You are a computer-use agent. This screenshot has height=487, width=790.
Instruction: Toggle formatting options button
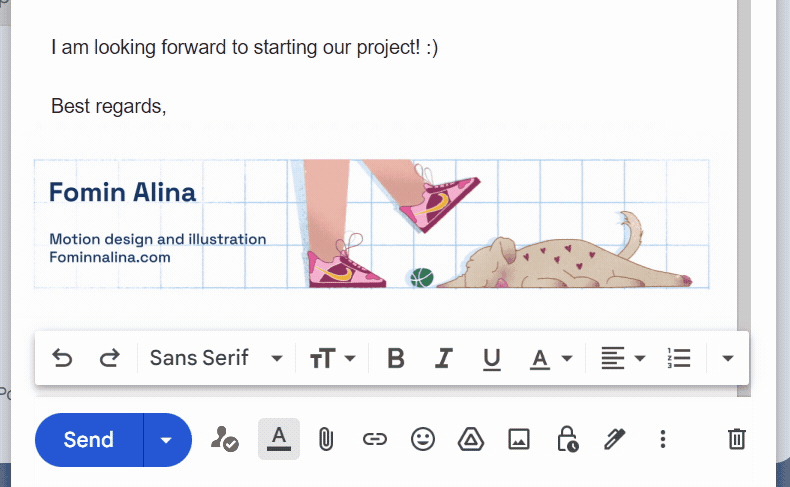click(x=279, y=439)
